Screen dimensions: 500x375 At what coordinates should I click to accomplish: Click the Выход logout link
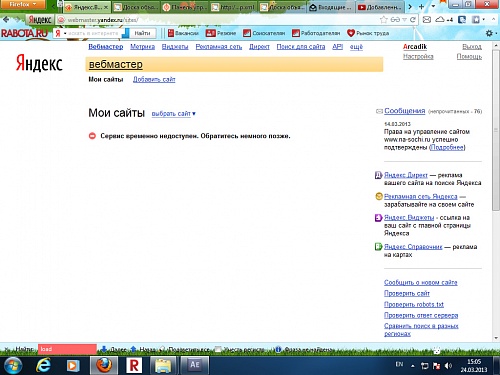coord(472,47)
